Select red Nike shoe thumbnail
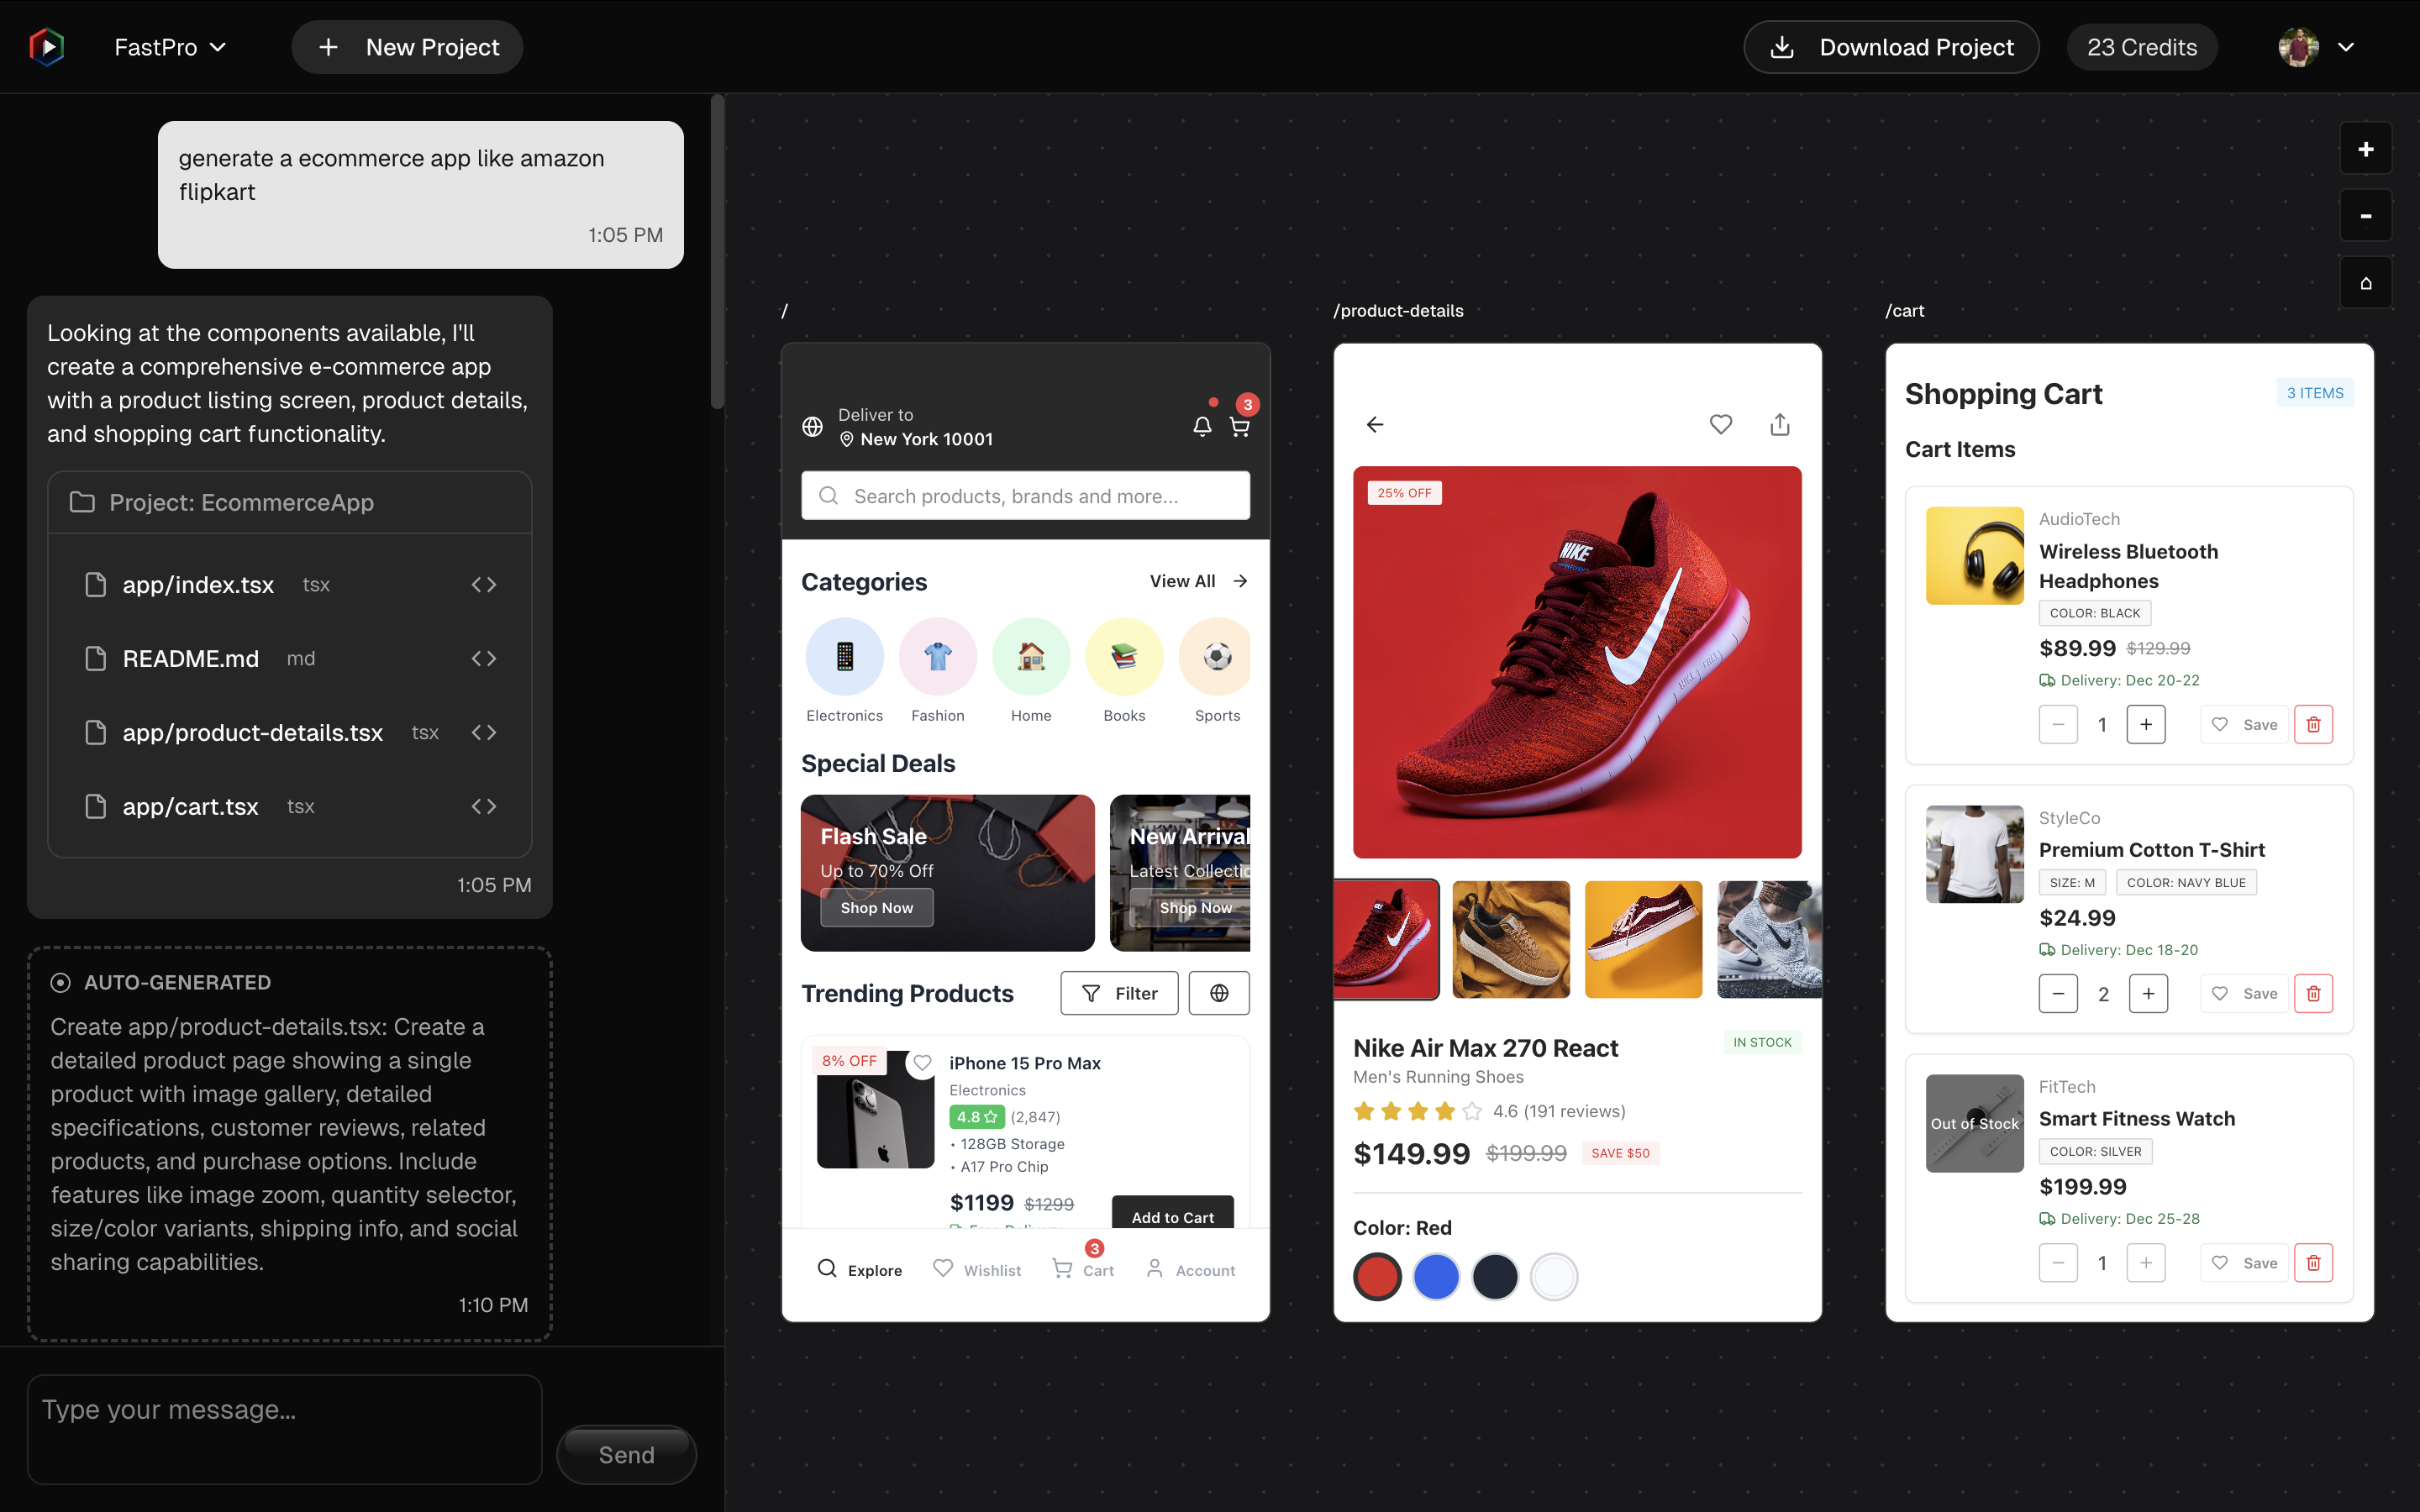Image resolution: width=2420 pixels, height=1512 pixels. [x=1386, y=939]
